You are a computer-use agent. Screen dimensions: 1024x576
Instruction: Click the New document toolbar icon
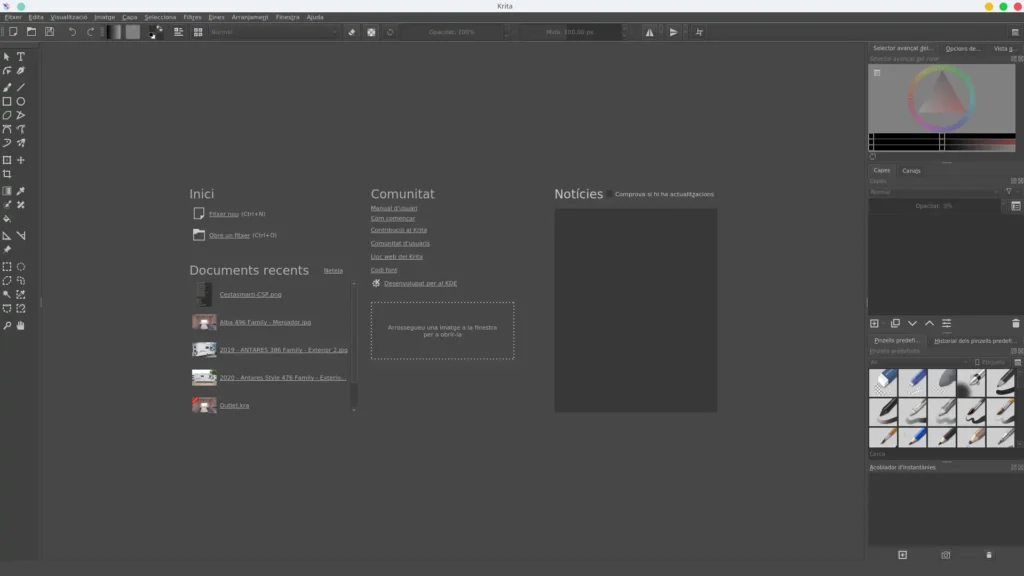tap(13, 31)
